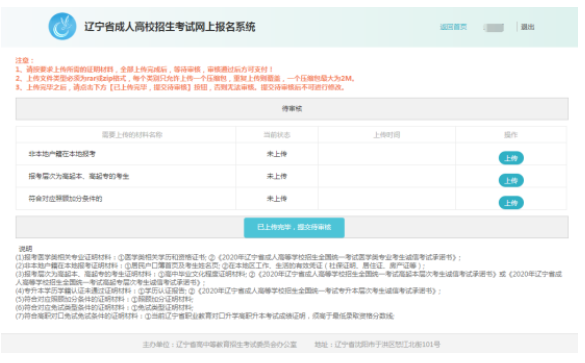
Task: Click the 上传时间 column header
Action: tap(387, 135)
